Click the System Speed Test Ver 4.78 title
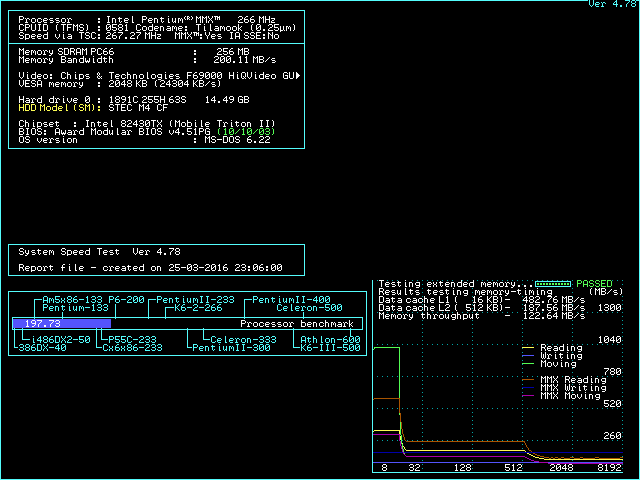640x480 pixels. [x=99, y=252]
